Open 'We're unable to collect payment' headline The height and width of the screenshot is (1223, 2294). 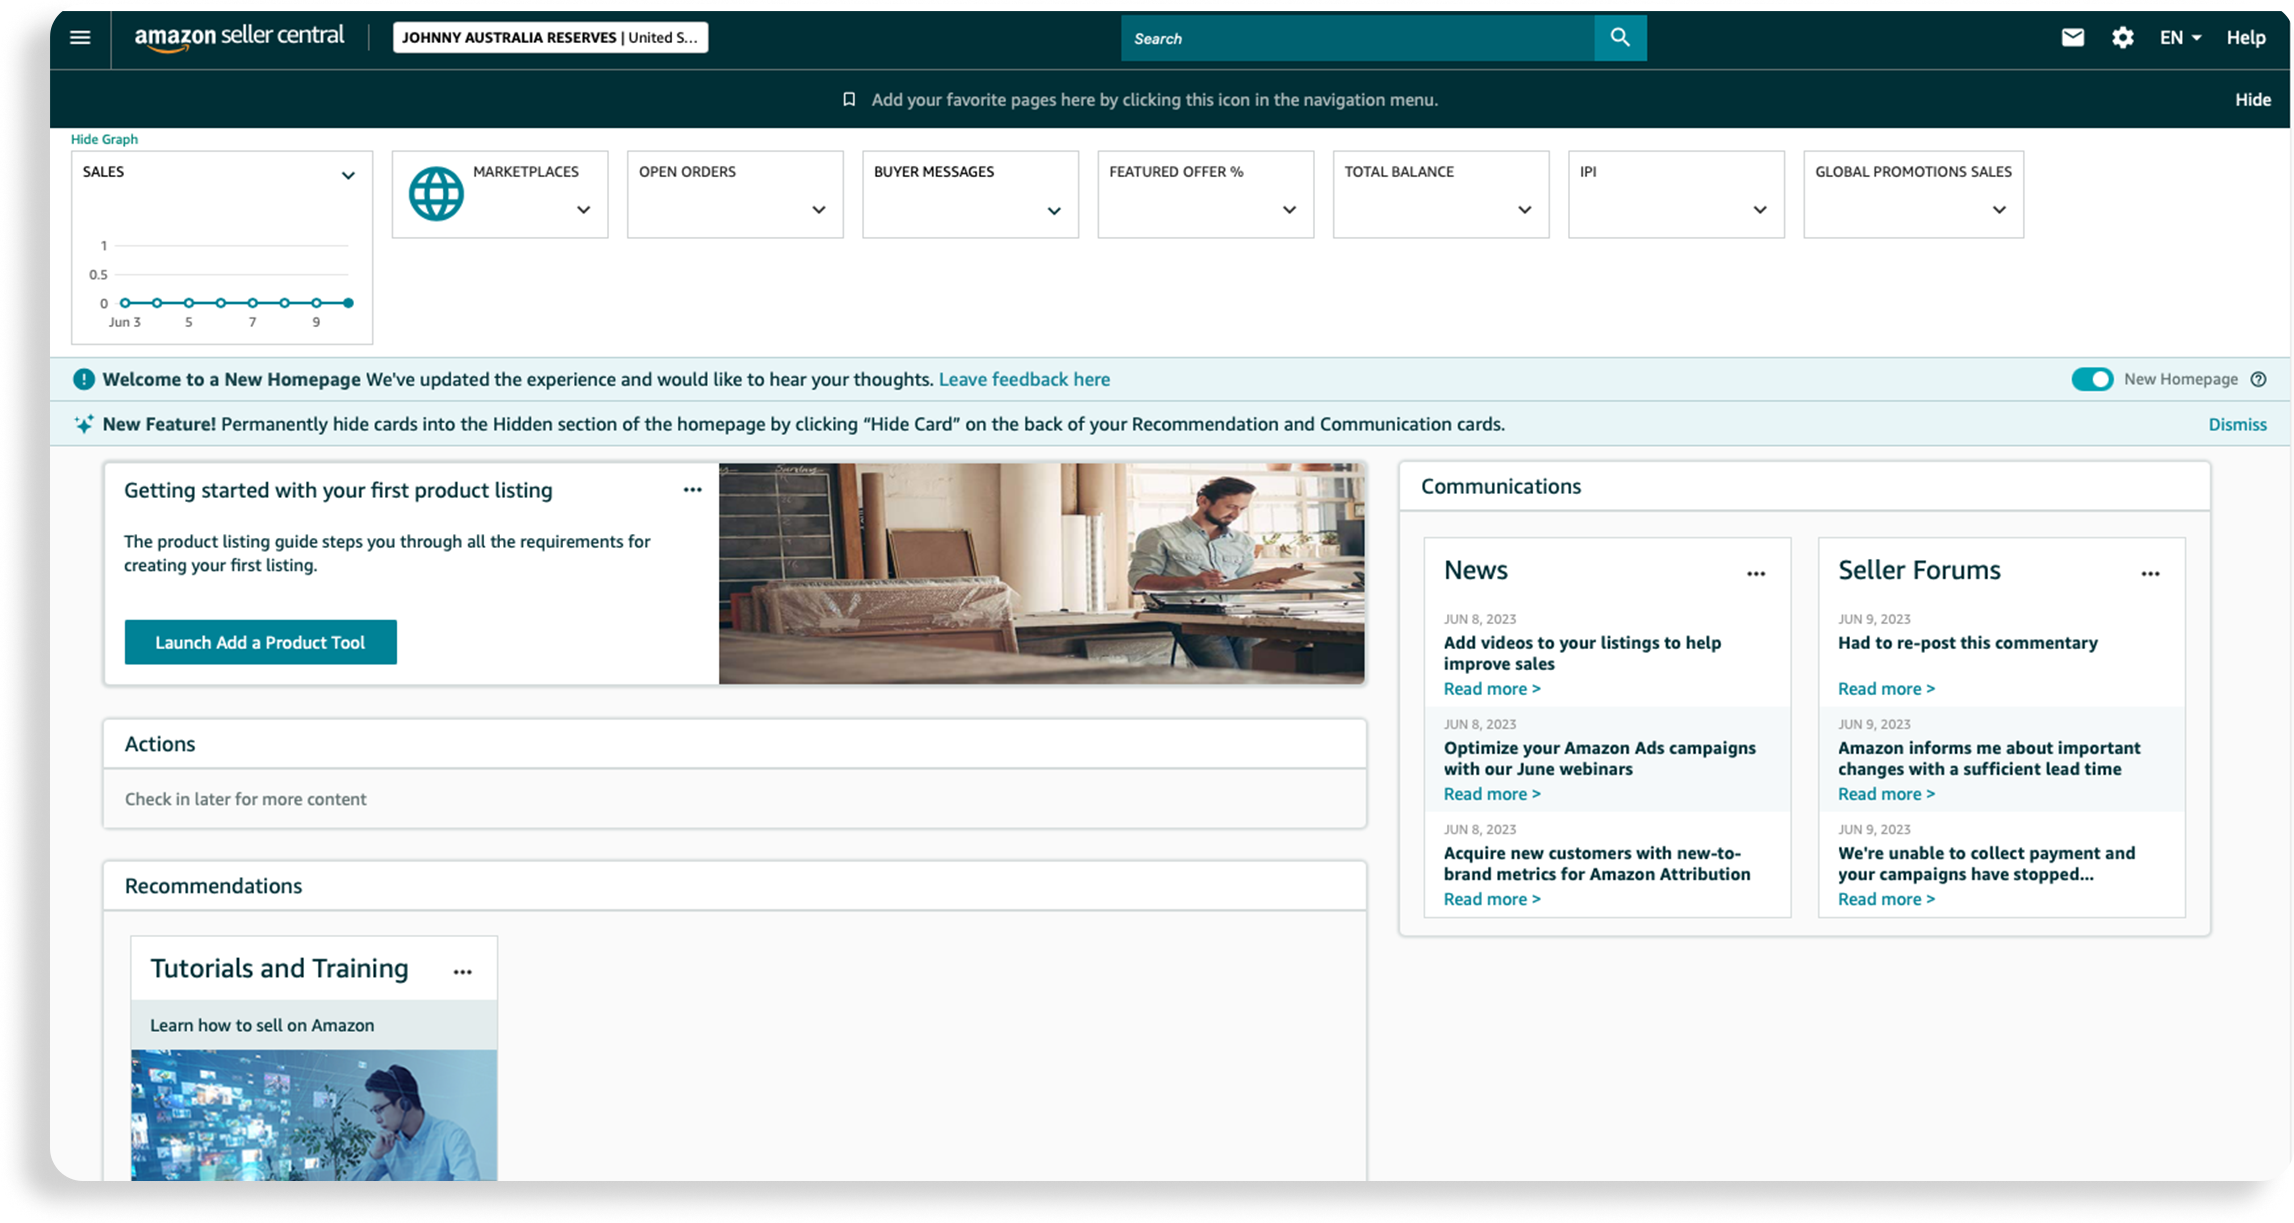[x=1986, y=864]
